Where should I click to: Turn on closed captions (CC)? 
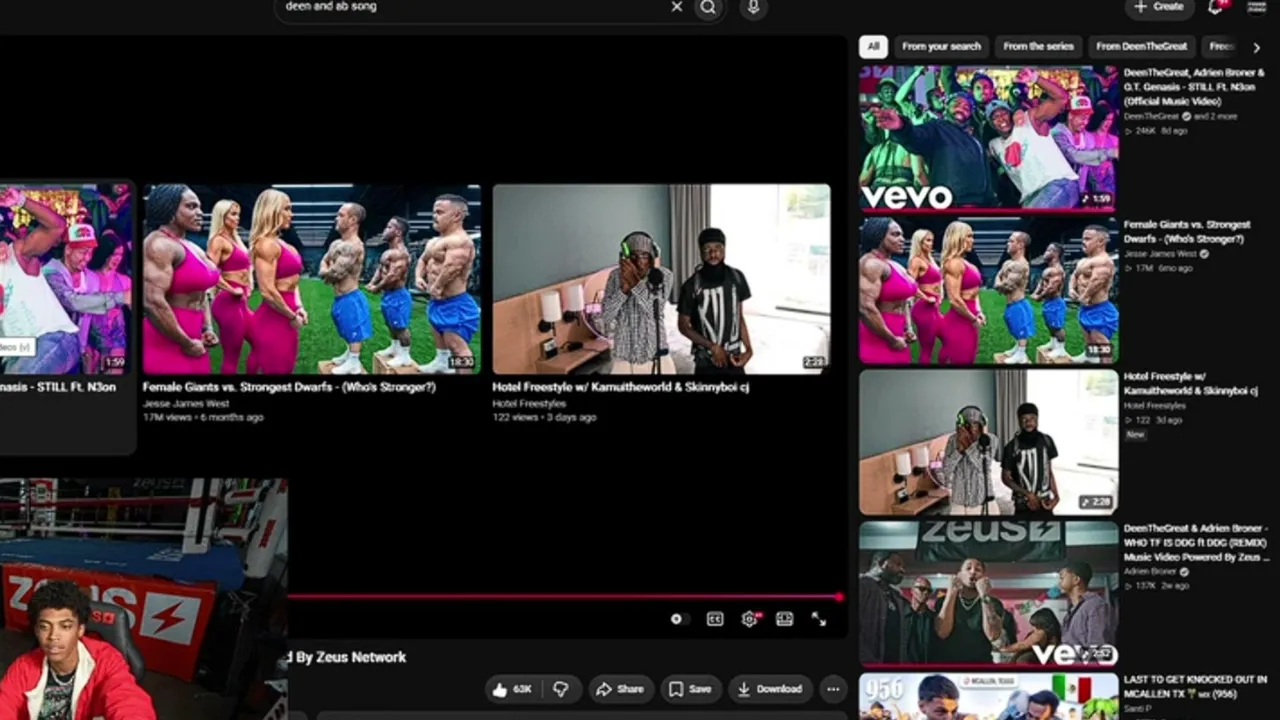click(715, 619)
